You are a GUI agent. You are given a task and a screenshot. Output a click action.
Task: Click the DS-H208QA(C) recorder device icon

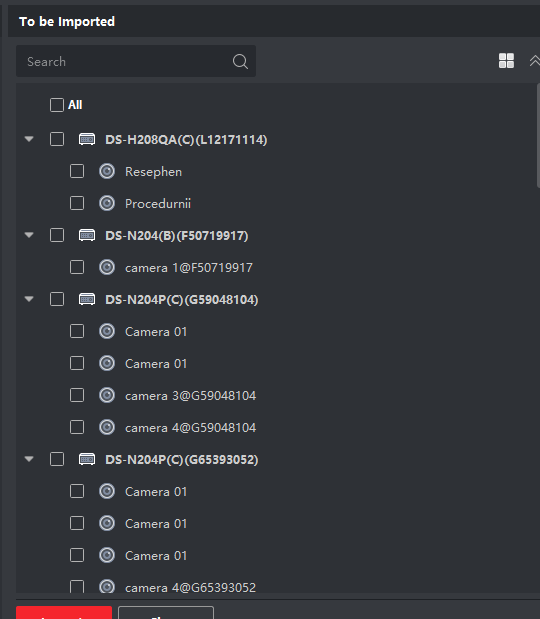point(87,139)
